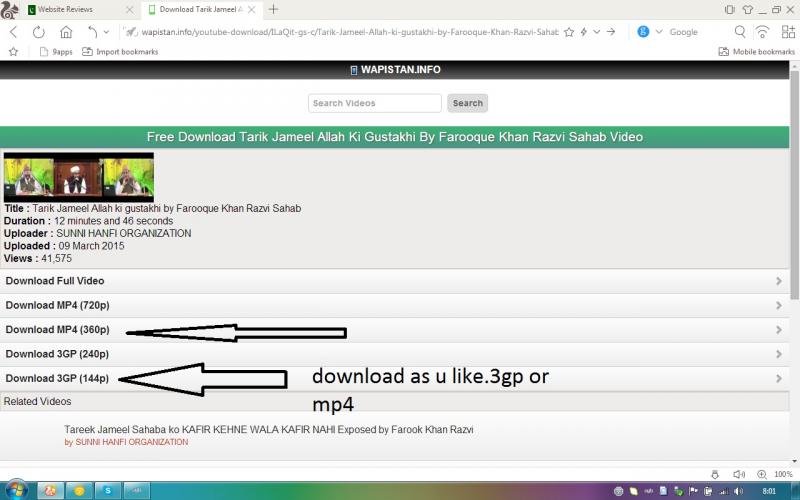Open the browser home page icon
The width and height of the screenshot is (800, 500).
(66, 32)
